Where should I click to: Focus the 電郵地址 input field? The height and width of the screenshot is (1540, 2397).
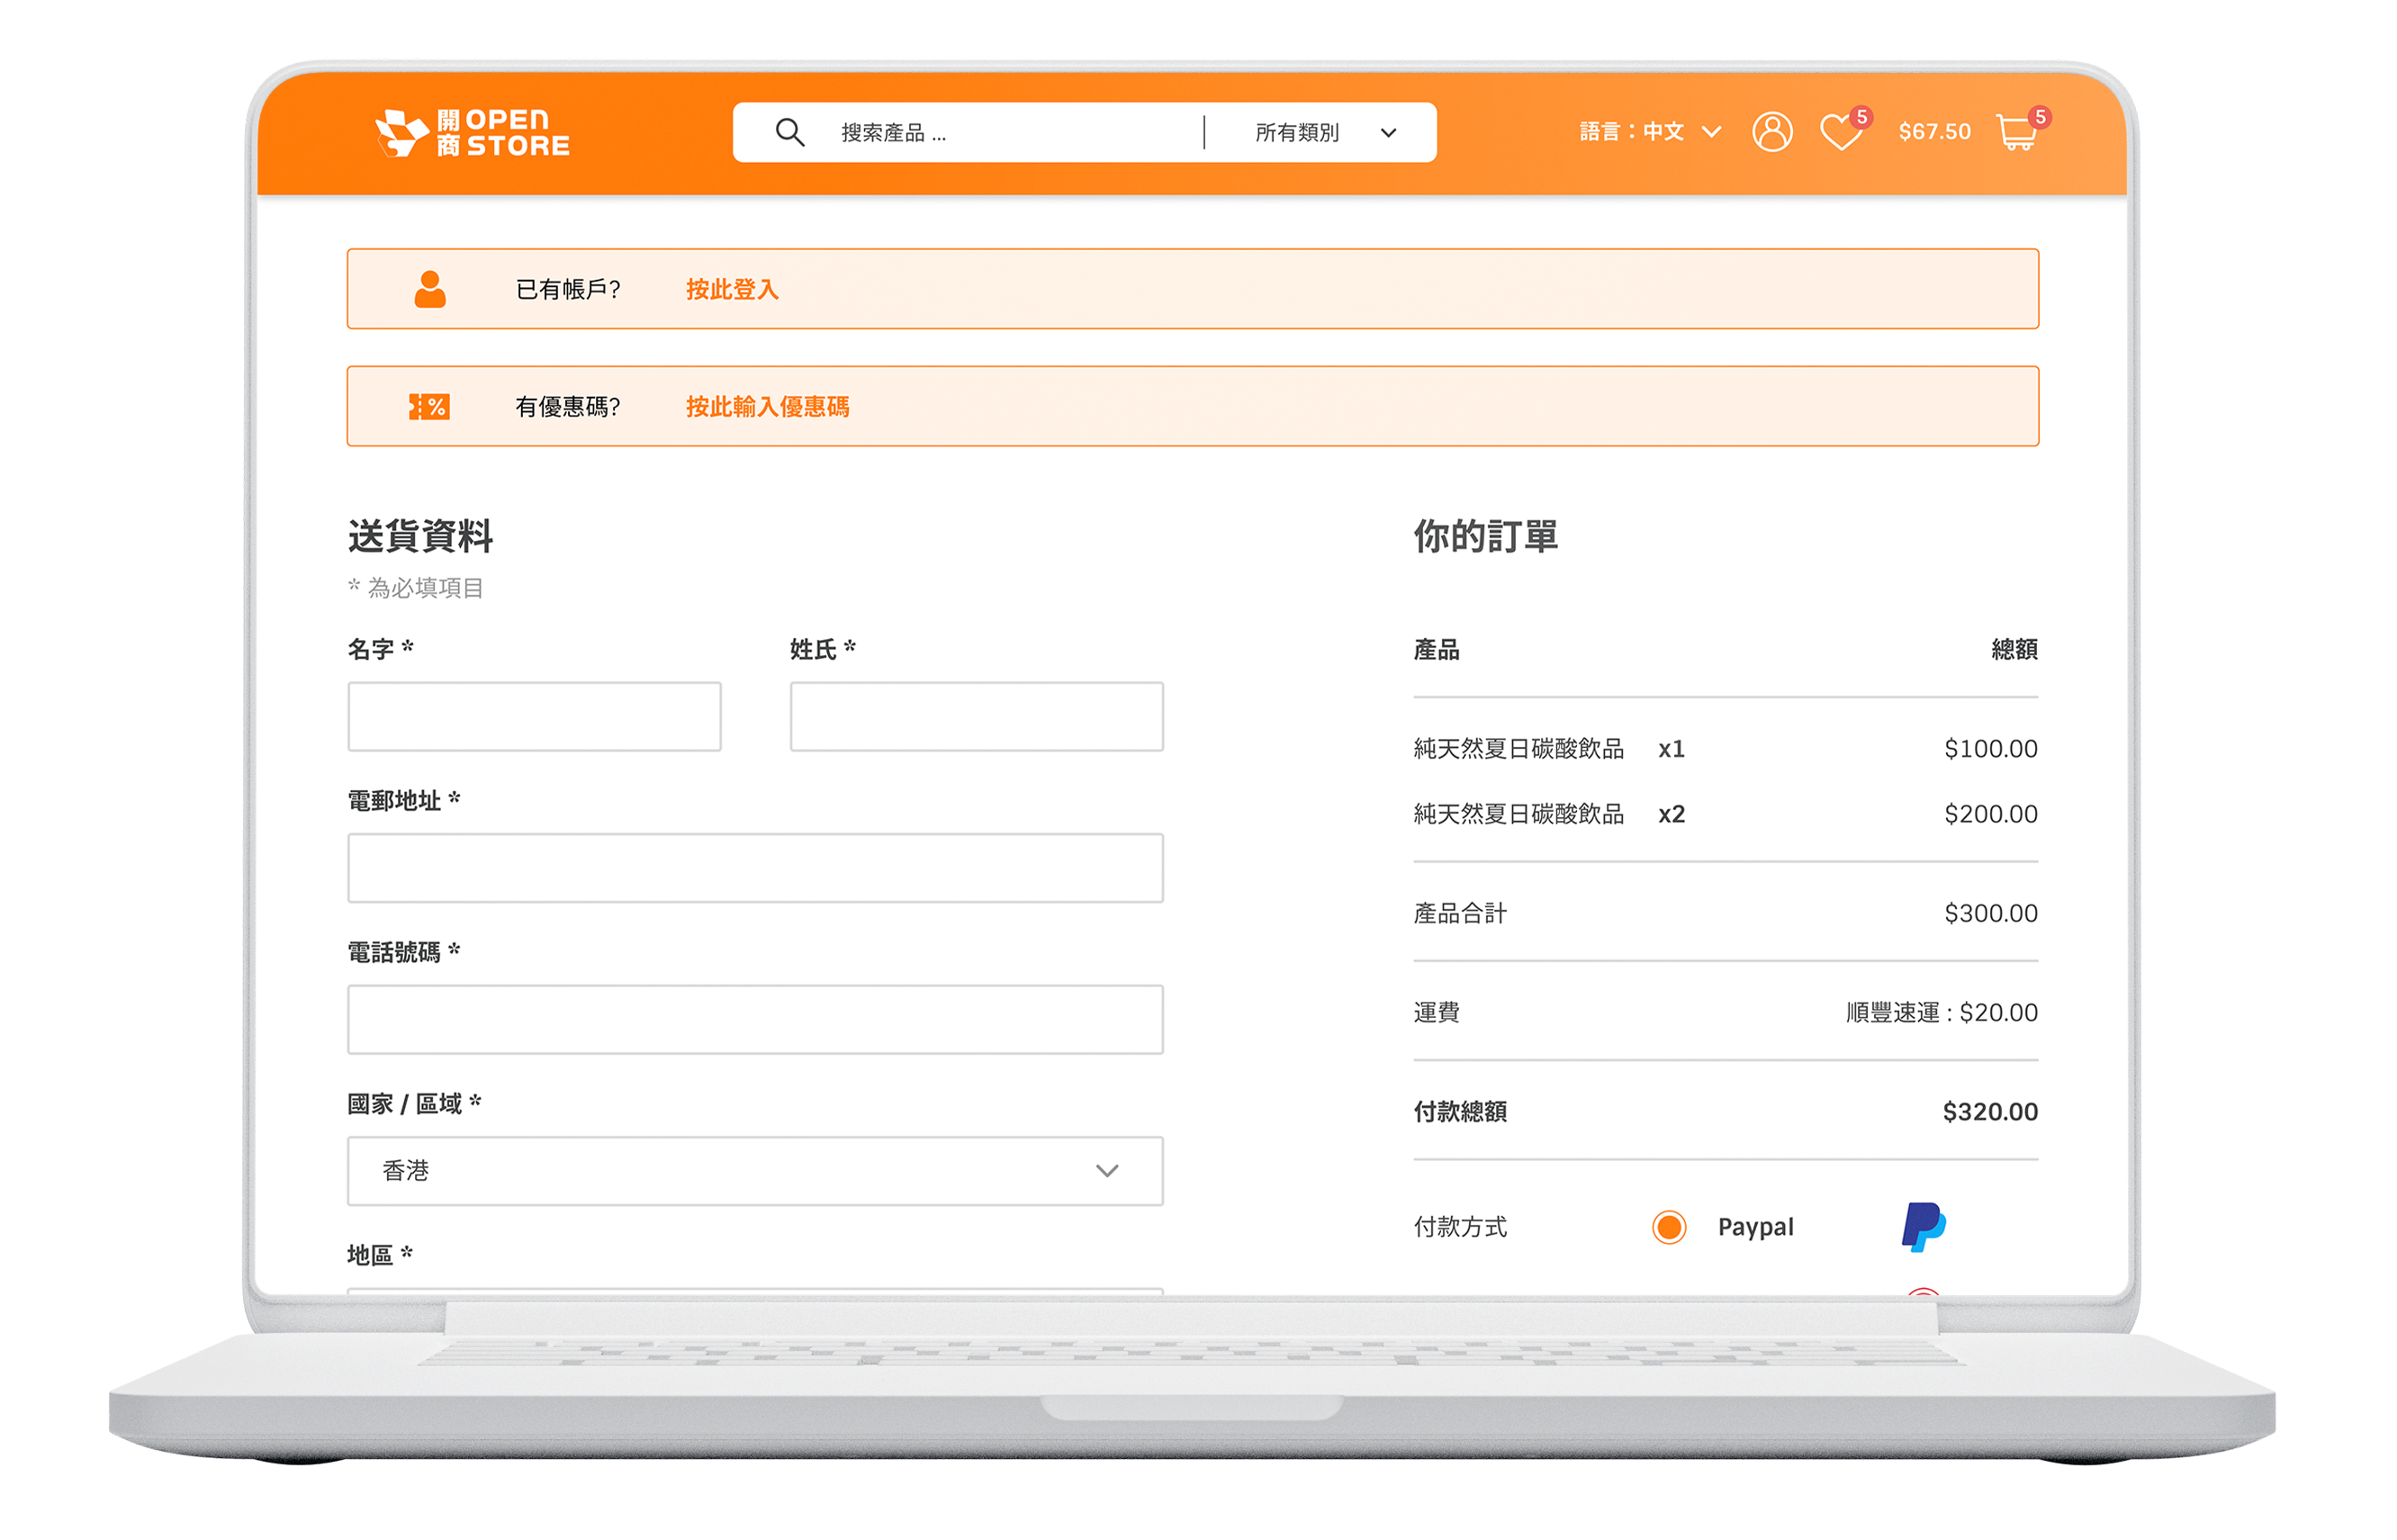755,868
